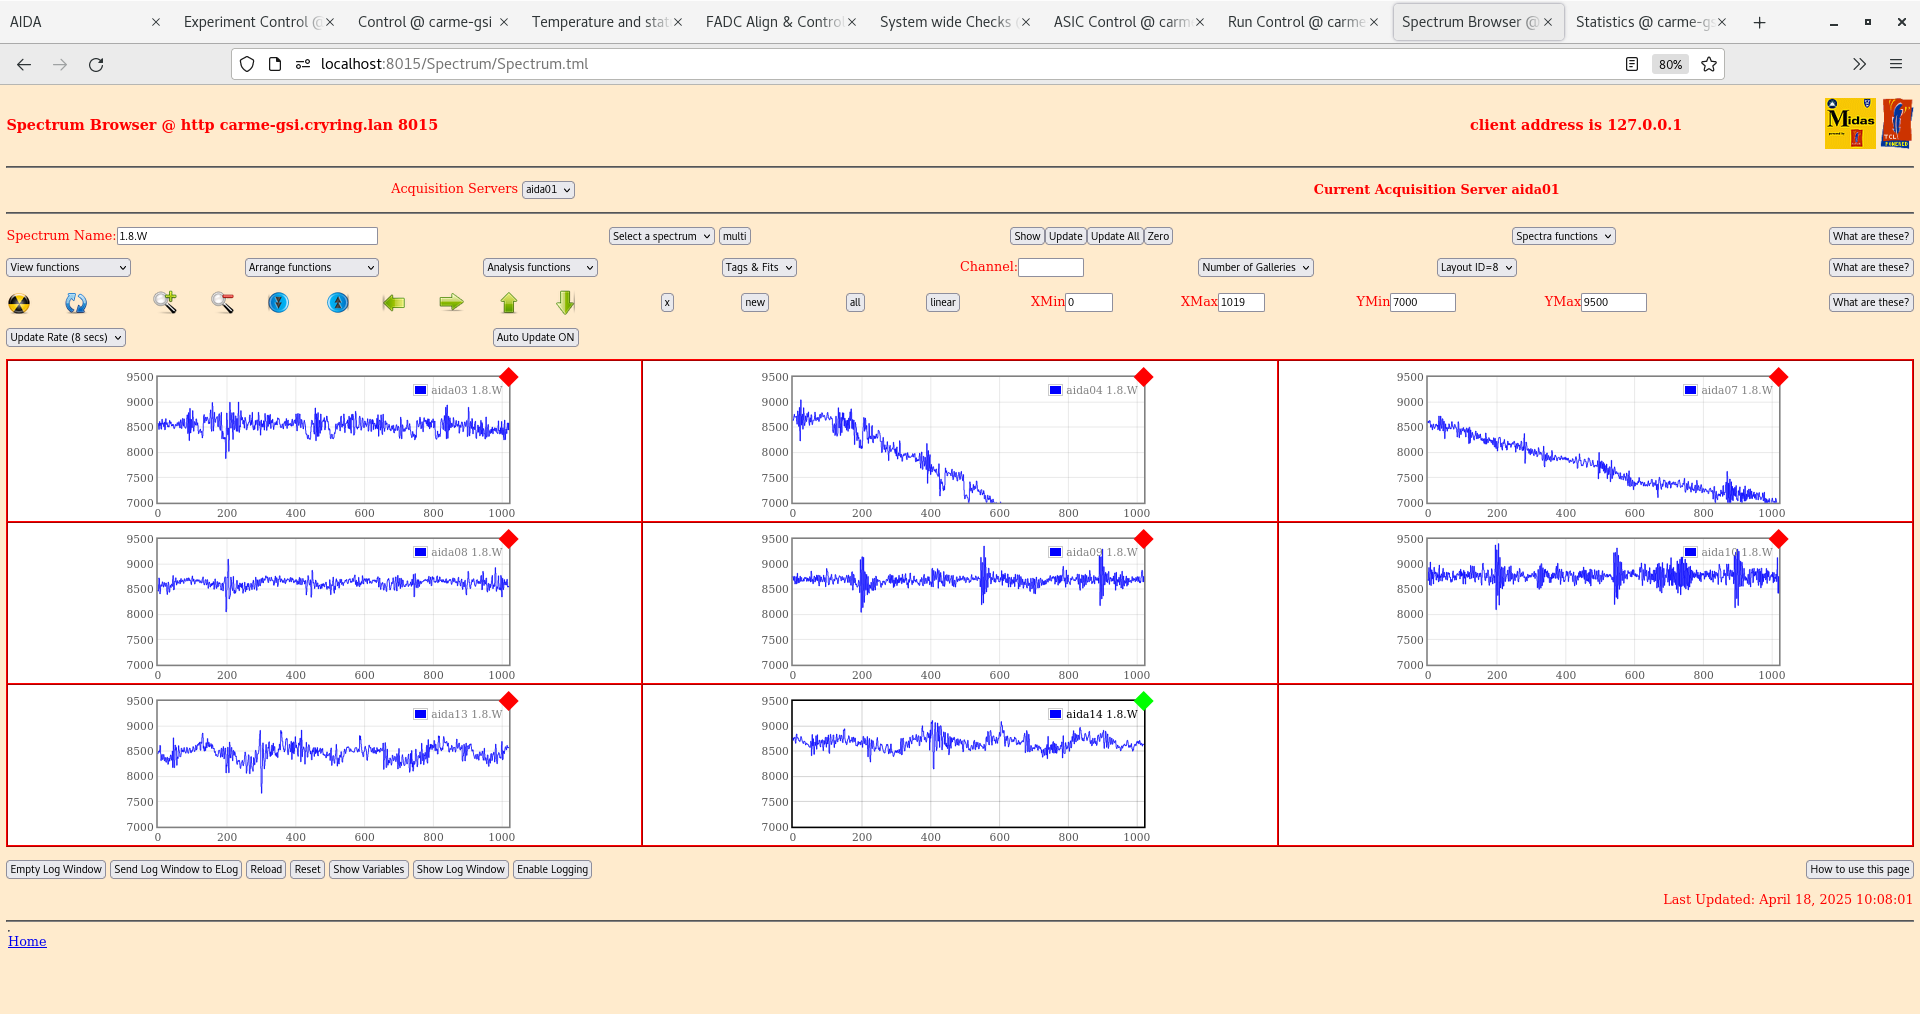
Task: Open the Layout ID=8 dropdown
Action: (1476, 267)
